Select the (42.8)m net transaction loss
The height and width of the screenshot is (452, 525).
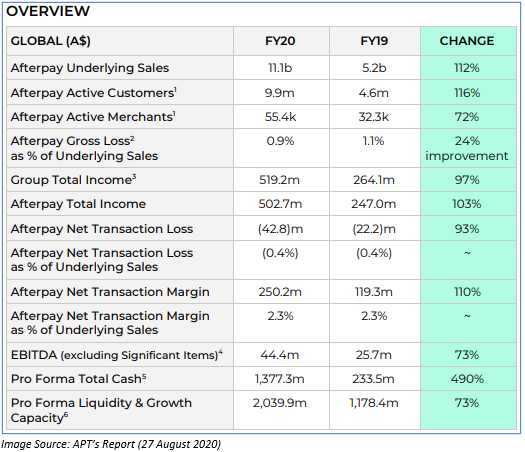(280, 229)
